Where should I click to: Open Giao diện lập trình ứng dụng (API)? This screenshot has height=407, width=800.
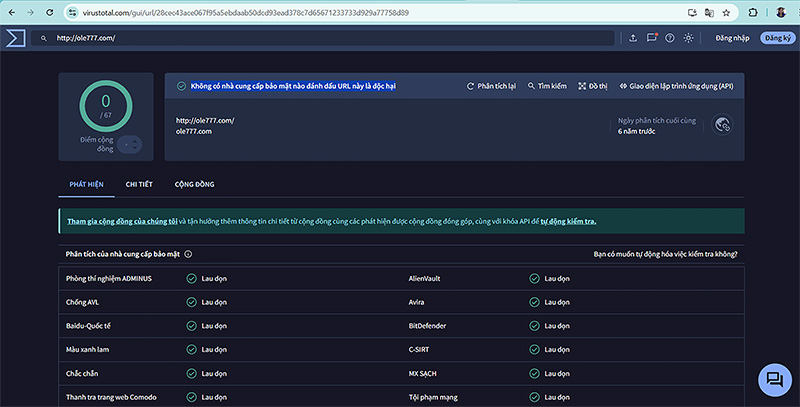(x=676, y=86)
